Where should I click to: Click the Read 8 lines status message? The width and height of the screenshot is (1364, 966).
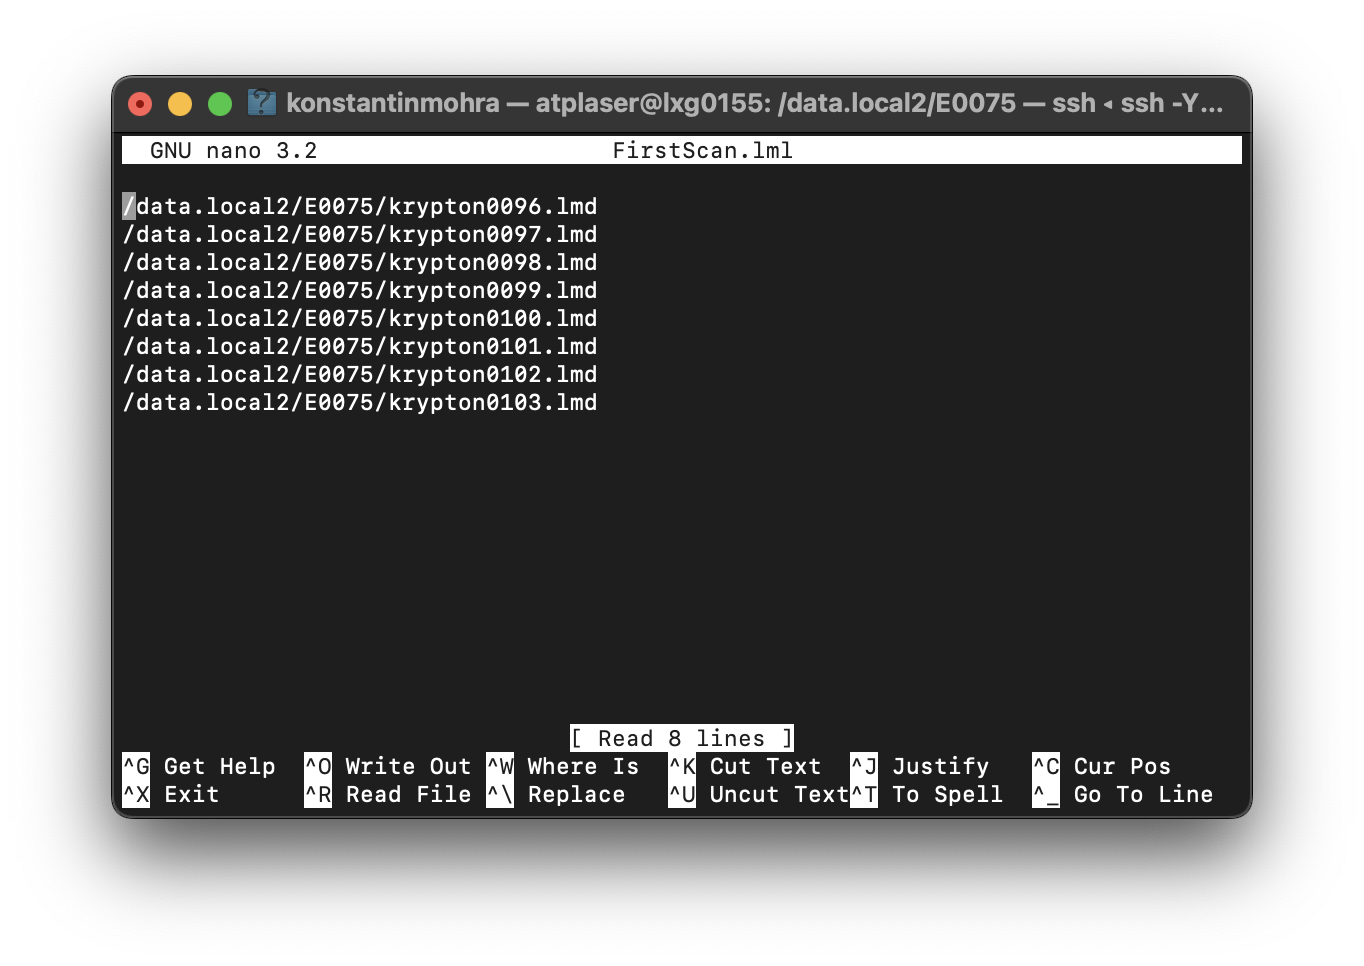[x=682, y=738]
